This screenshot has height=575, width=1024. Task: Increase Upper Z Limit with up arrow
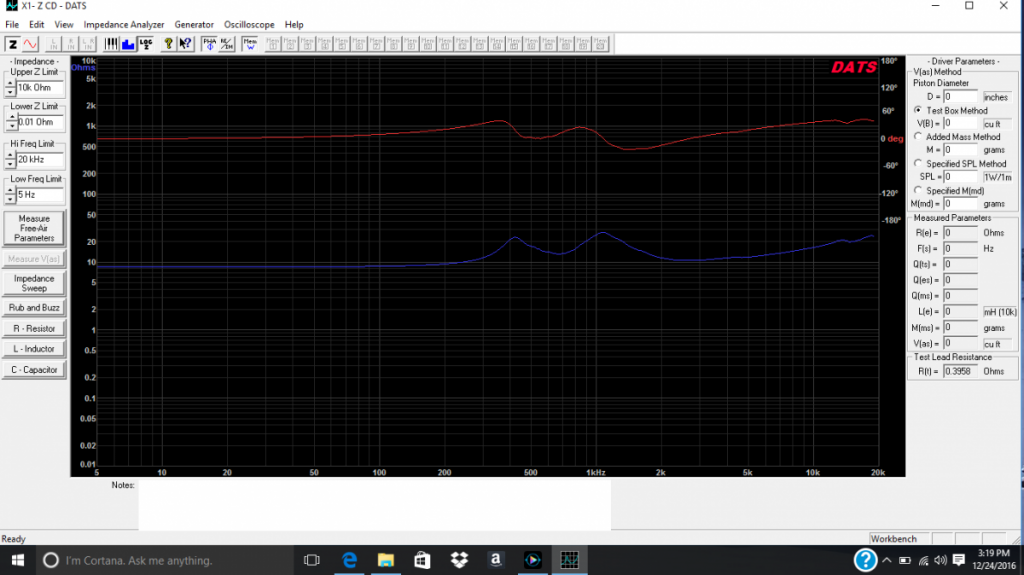10,84
